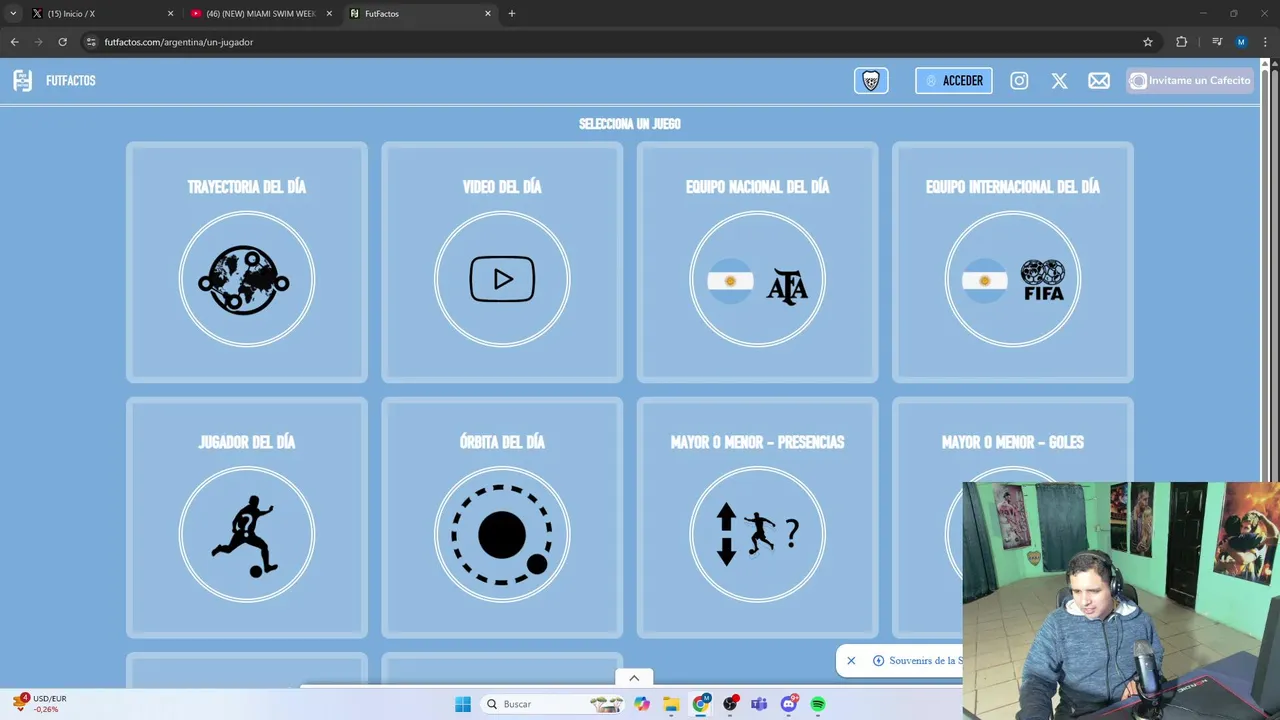1280x720 pixels.
Task: Open the Chrome three-dot menu
Action: [x=1265, y=42]
